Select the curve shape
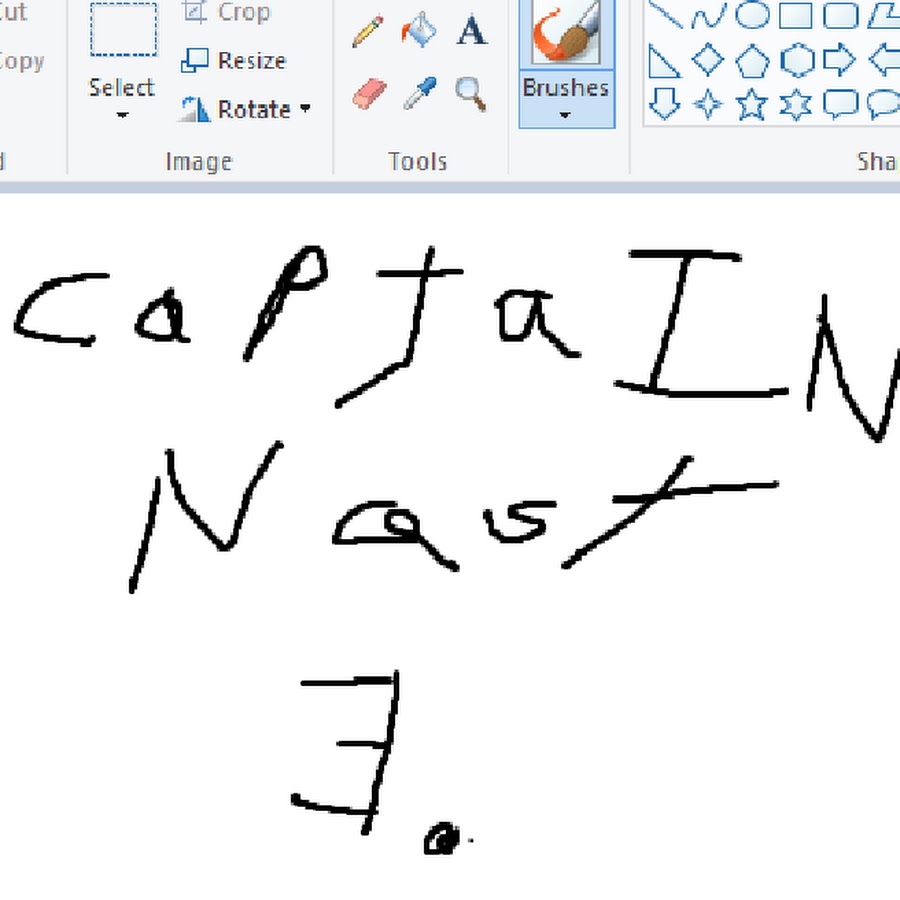 click(x=708, y=16)
